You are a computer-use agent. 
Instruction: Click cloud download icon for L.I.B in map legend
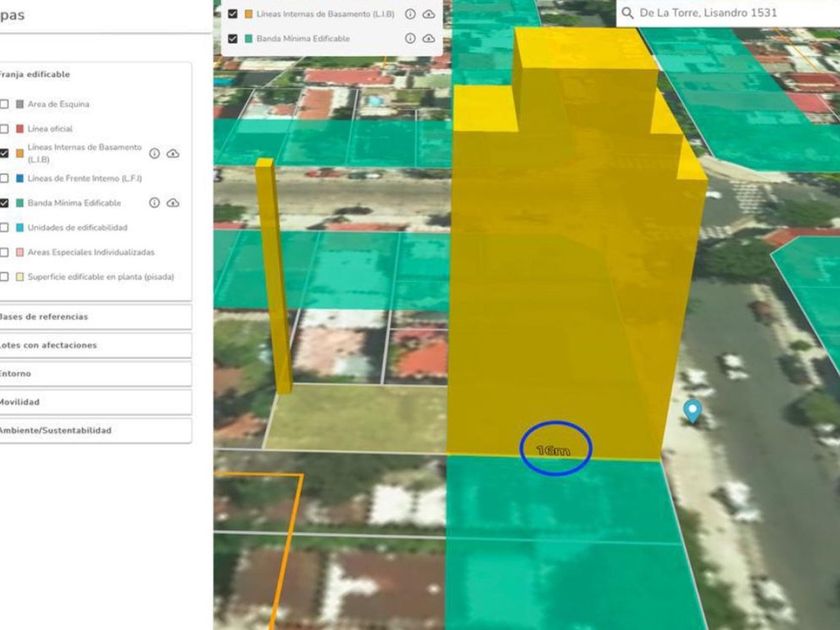(429, 14)
